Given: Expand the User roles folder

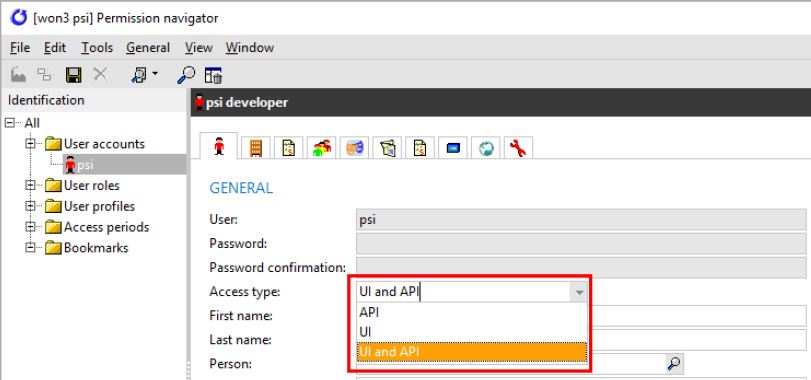Looking at the screenshot, I should click(31, 185).
